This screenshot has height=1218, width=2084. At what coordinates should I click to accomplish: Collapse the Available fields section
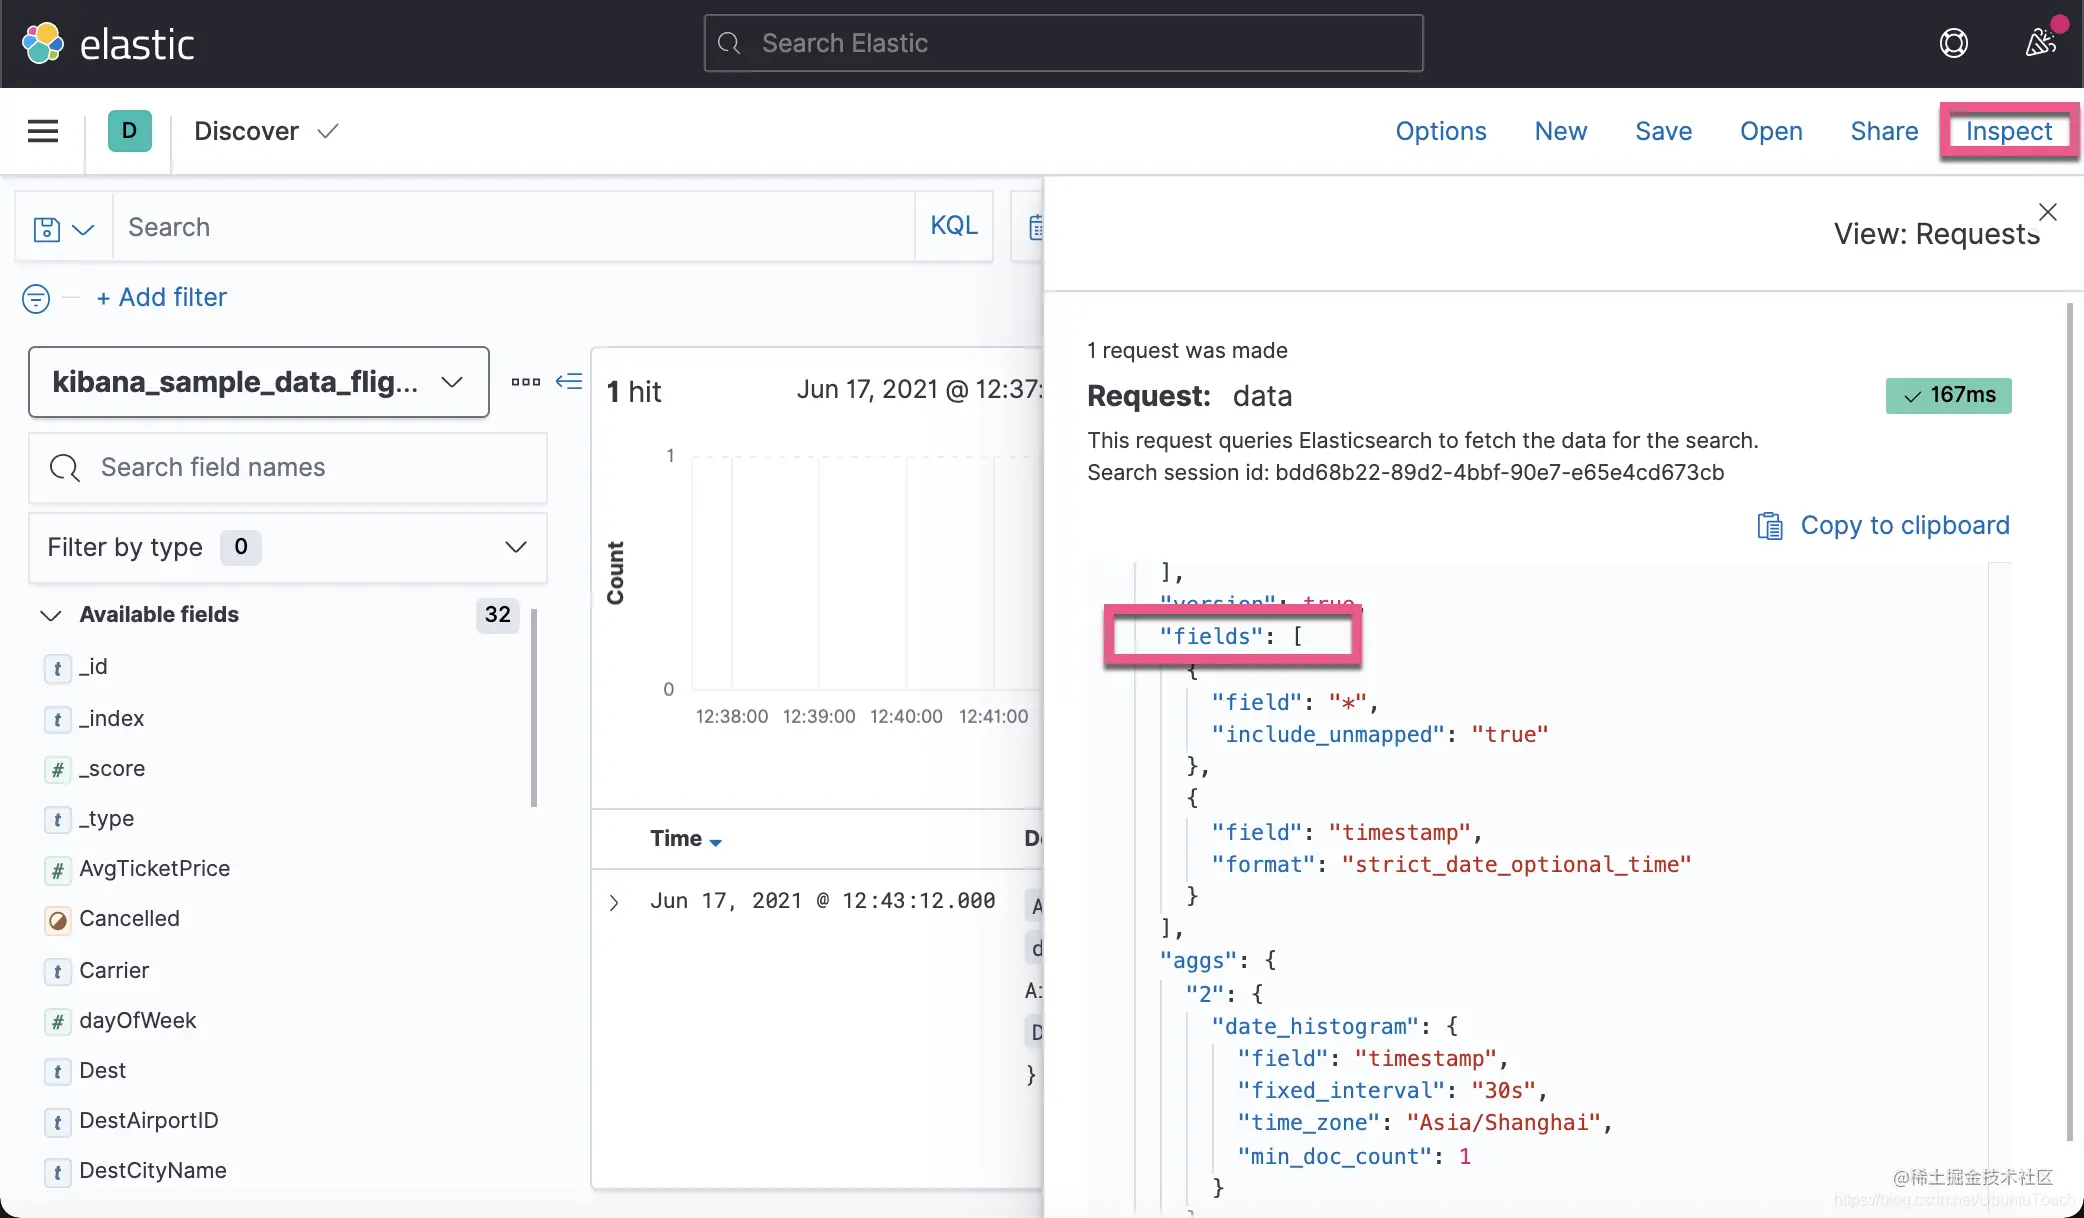(x=49, y=615)
